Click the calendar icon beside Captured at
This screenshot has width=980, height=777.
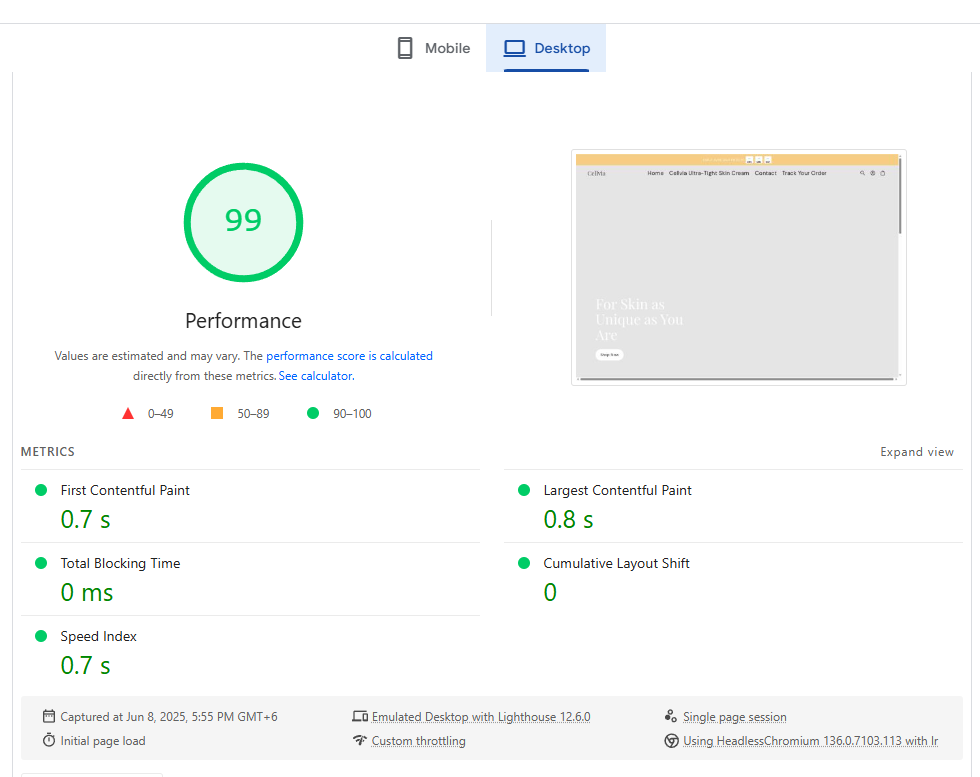(49, 716)
